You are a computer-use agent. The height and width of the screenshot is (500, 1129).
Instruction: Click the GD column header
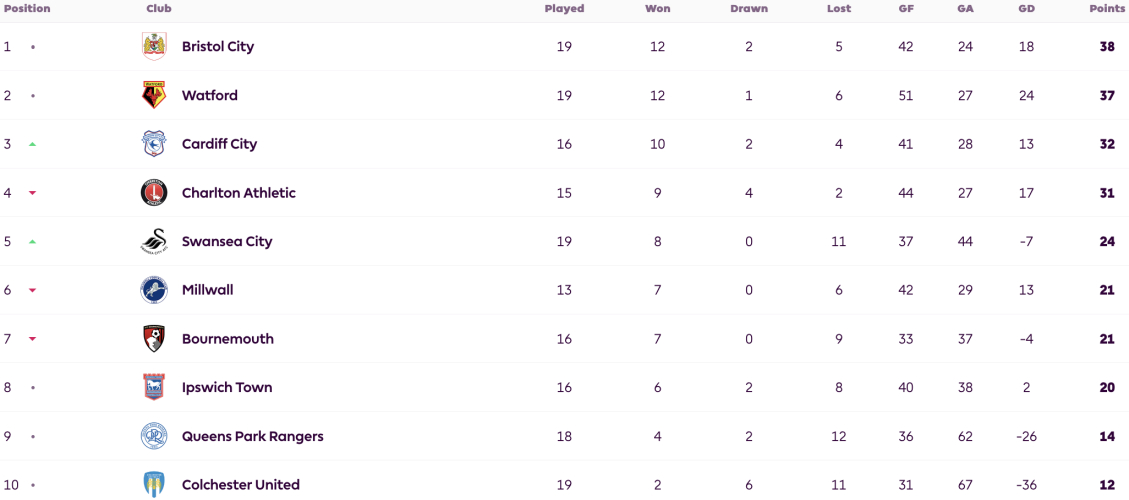pos(1027,9)
